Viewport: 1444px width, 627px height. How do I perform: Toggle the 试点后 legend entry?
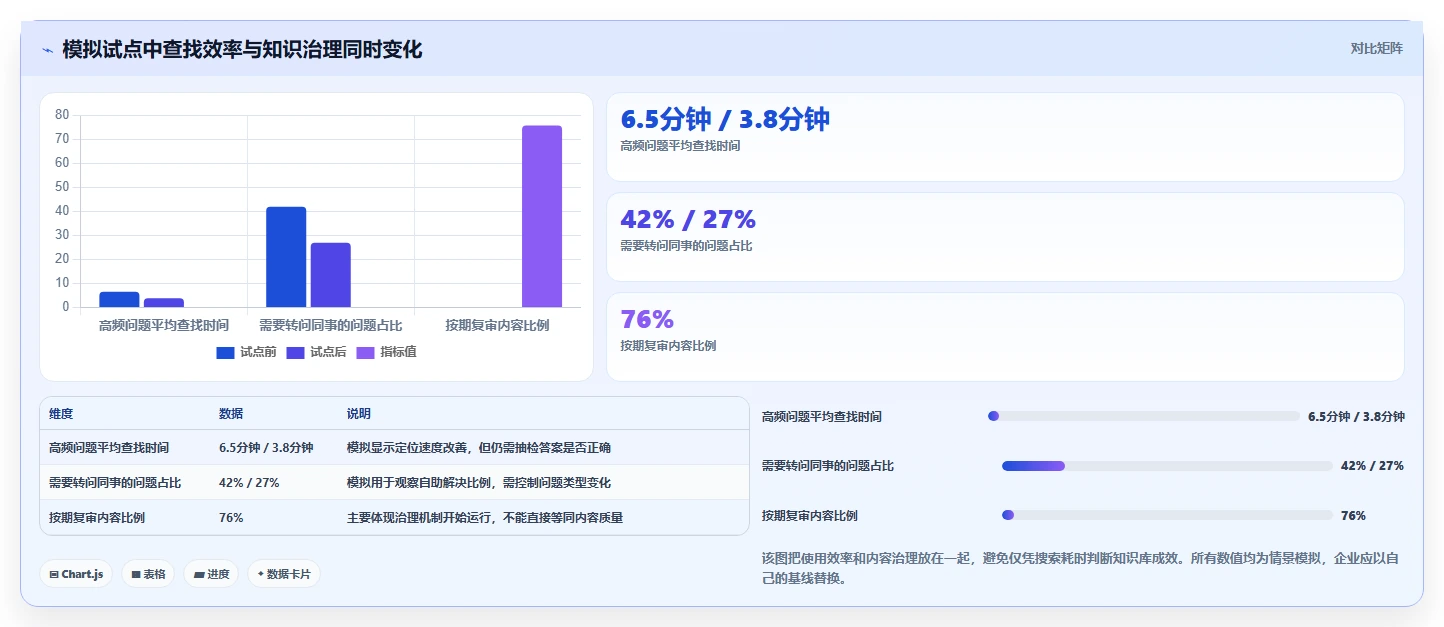[316, 352]
